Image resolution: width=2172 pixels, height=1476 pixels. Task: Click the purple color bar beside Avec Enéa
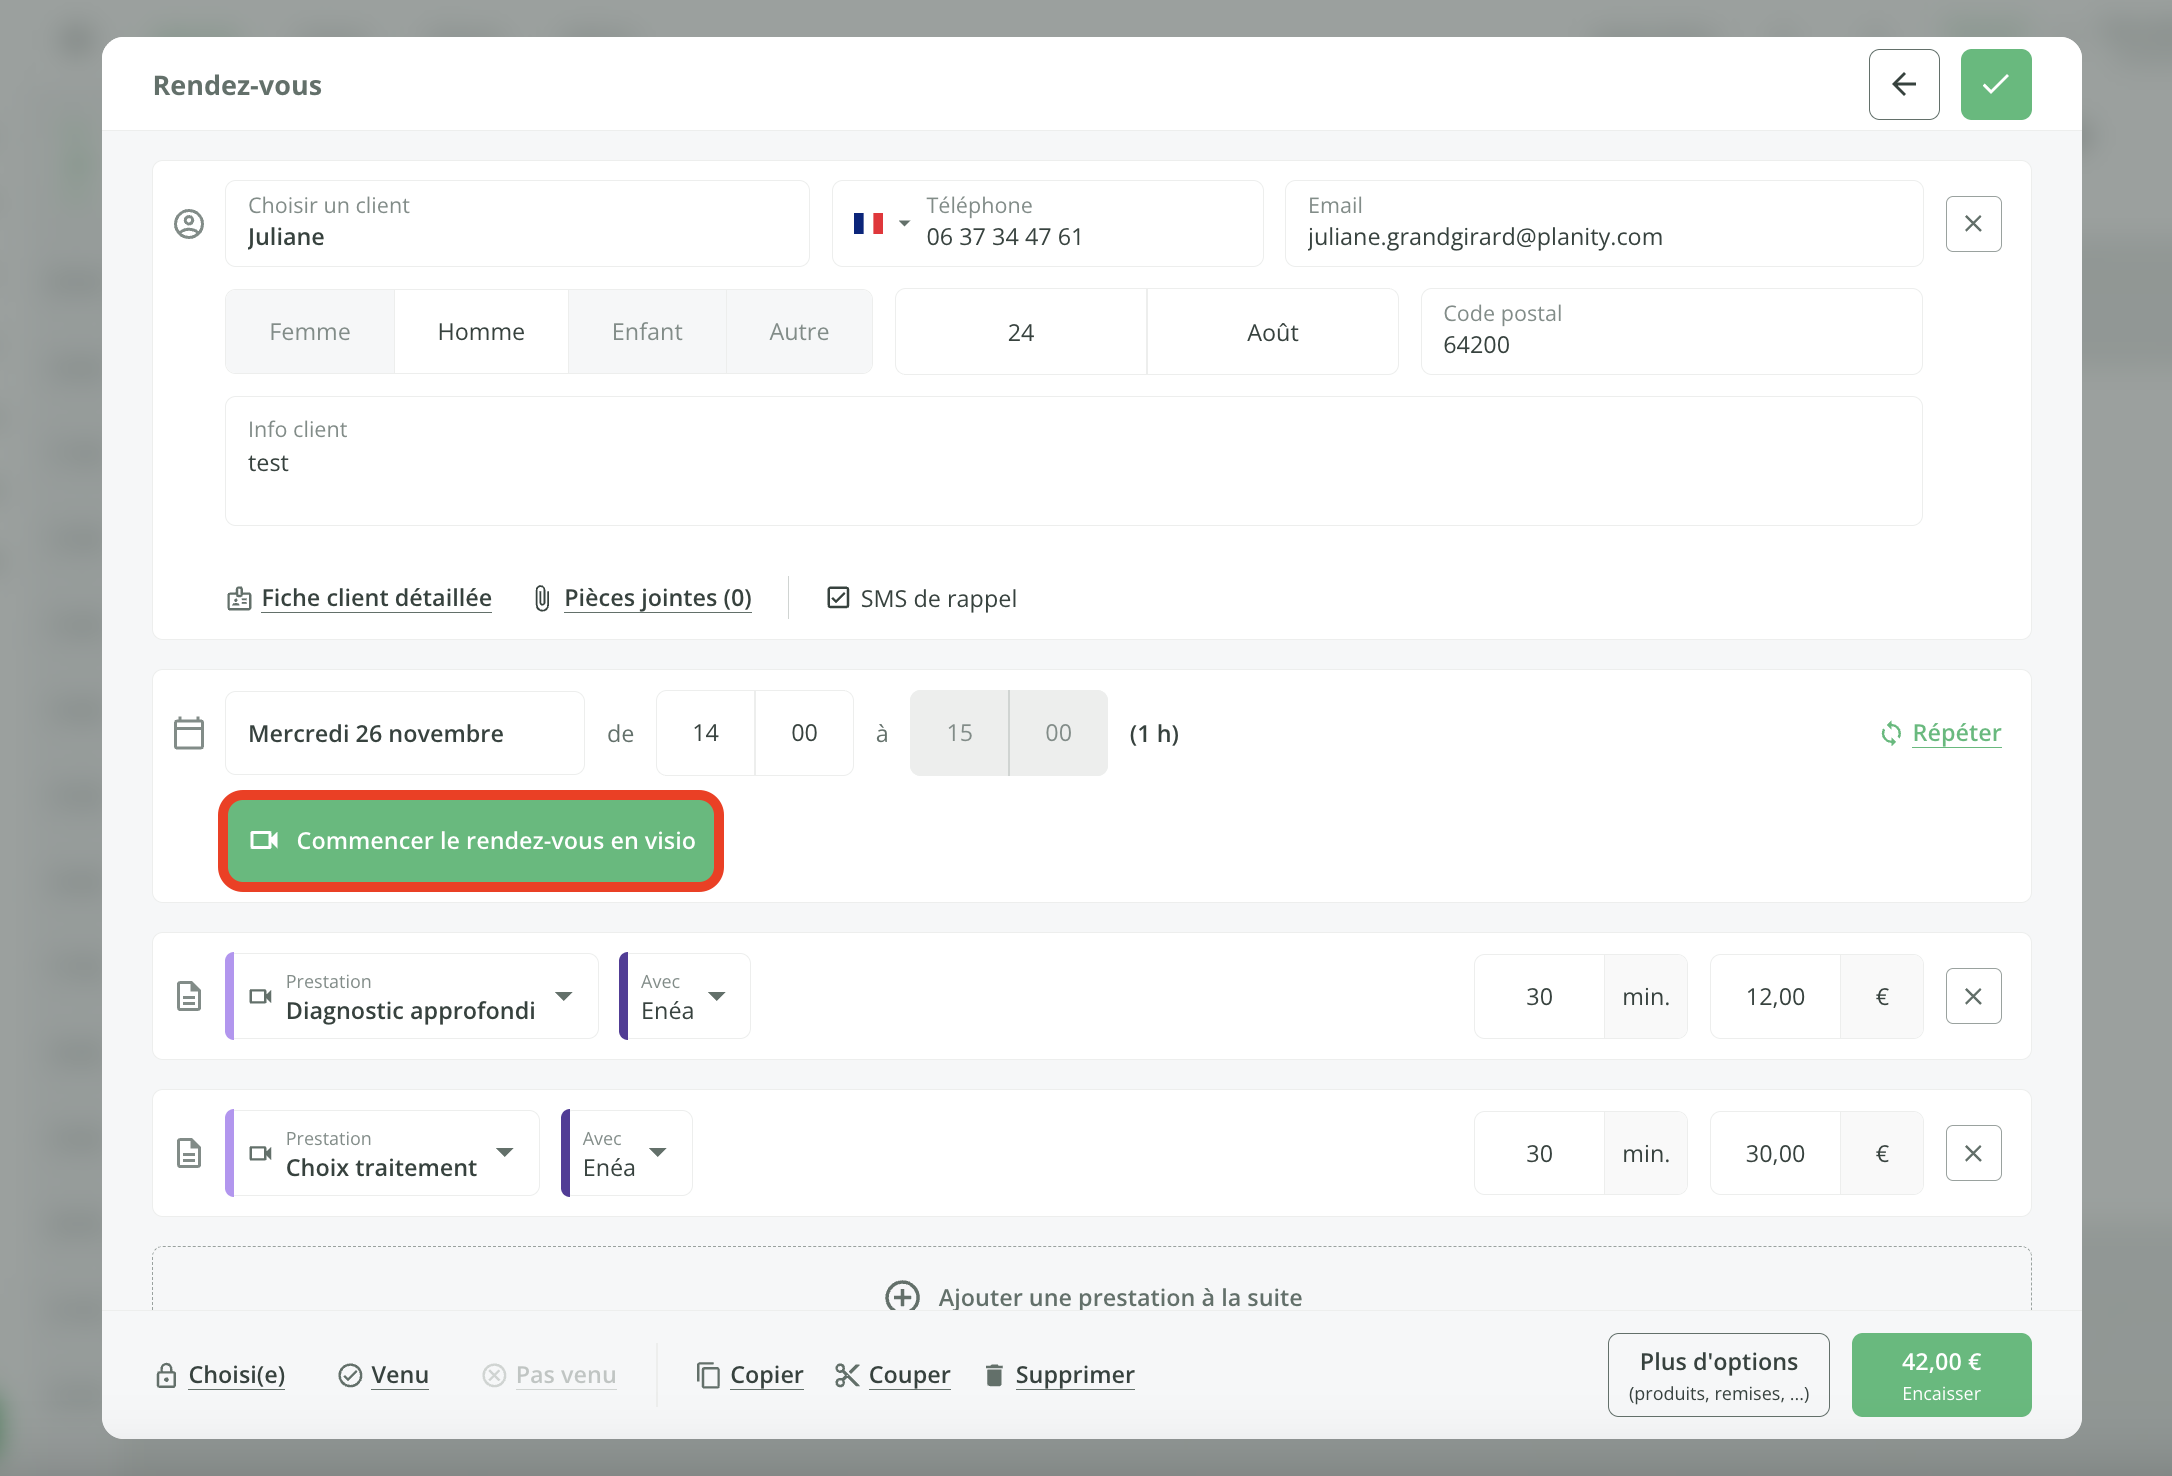624,996
